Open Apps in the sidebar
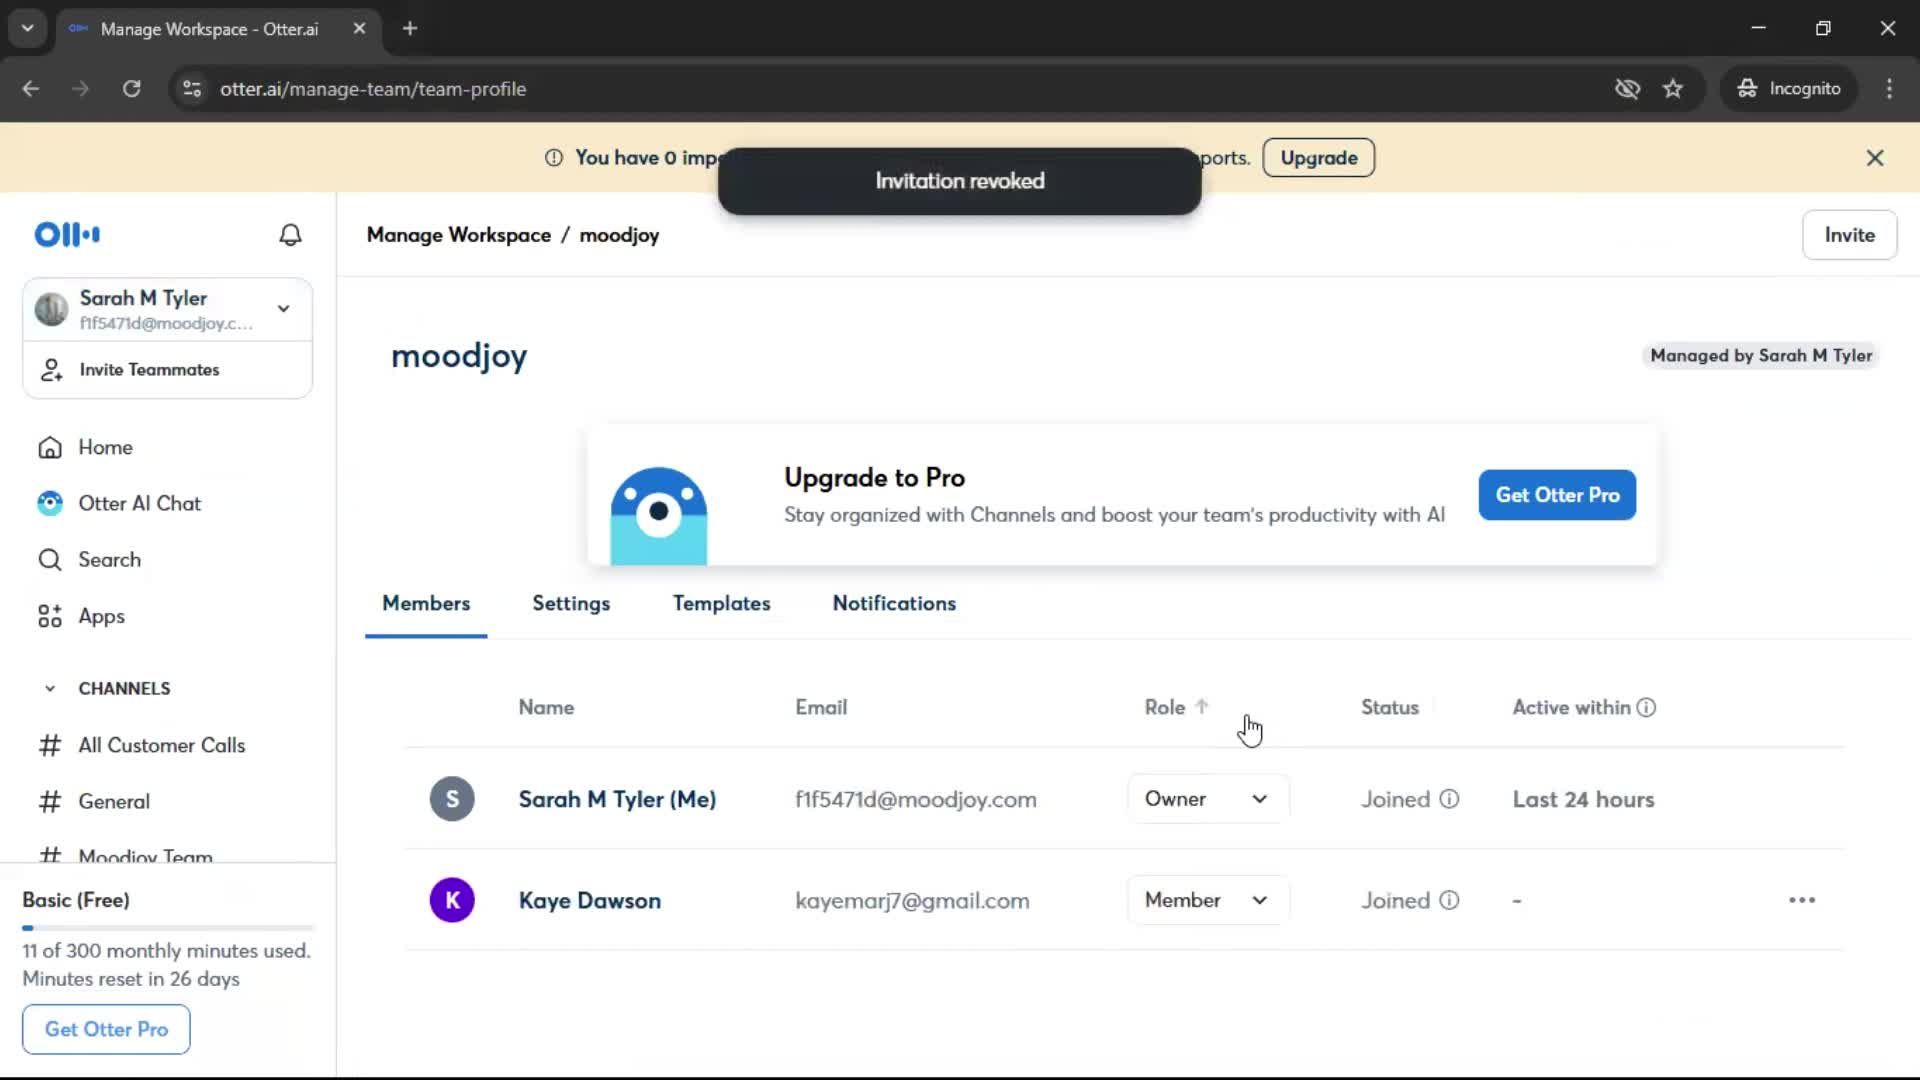 pos(101,617)
